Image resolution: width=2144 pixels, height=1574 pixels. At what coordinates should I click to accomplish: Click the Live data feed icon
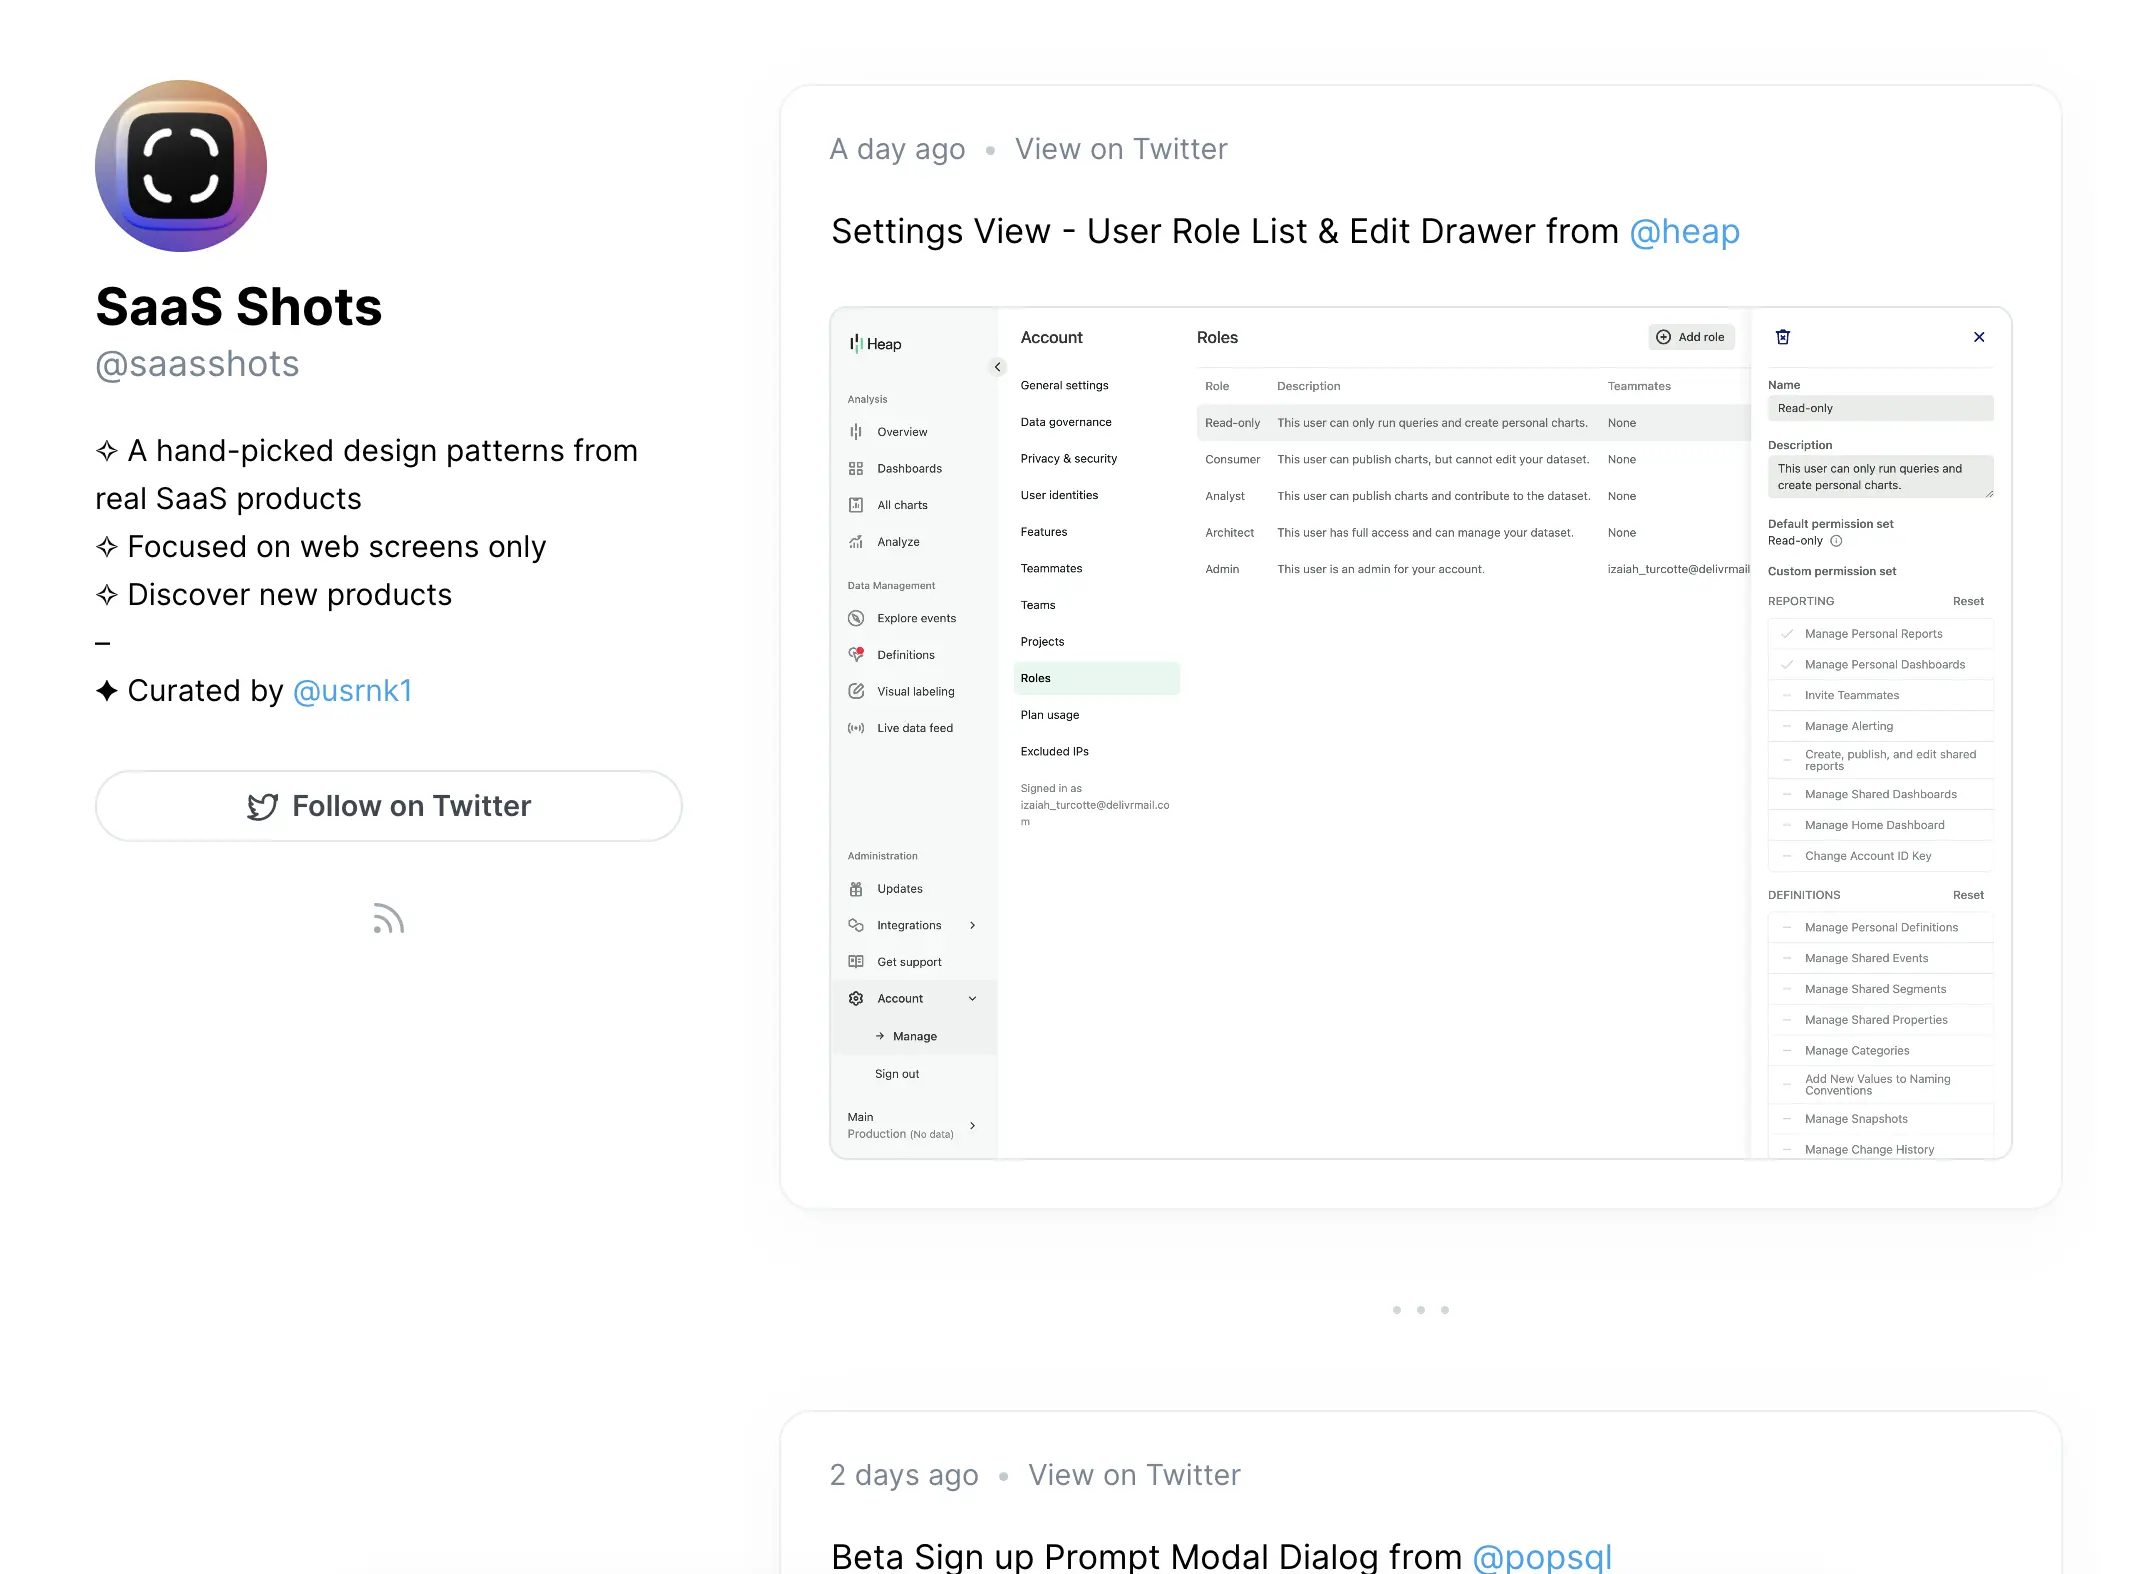point(856,728)
